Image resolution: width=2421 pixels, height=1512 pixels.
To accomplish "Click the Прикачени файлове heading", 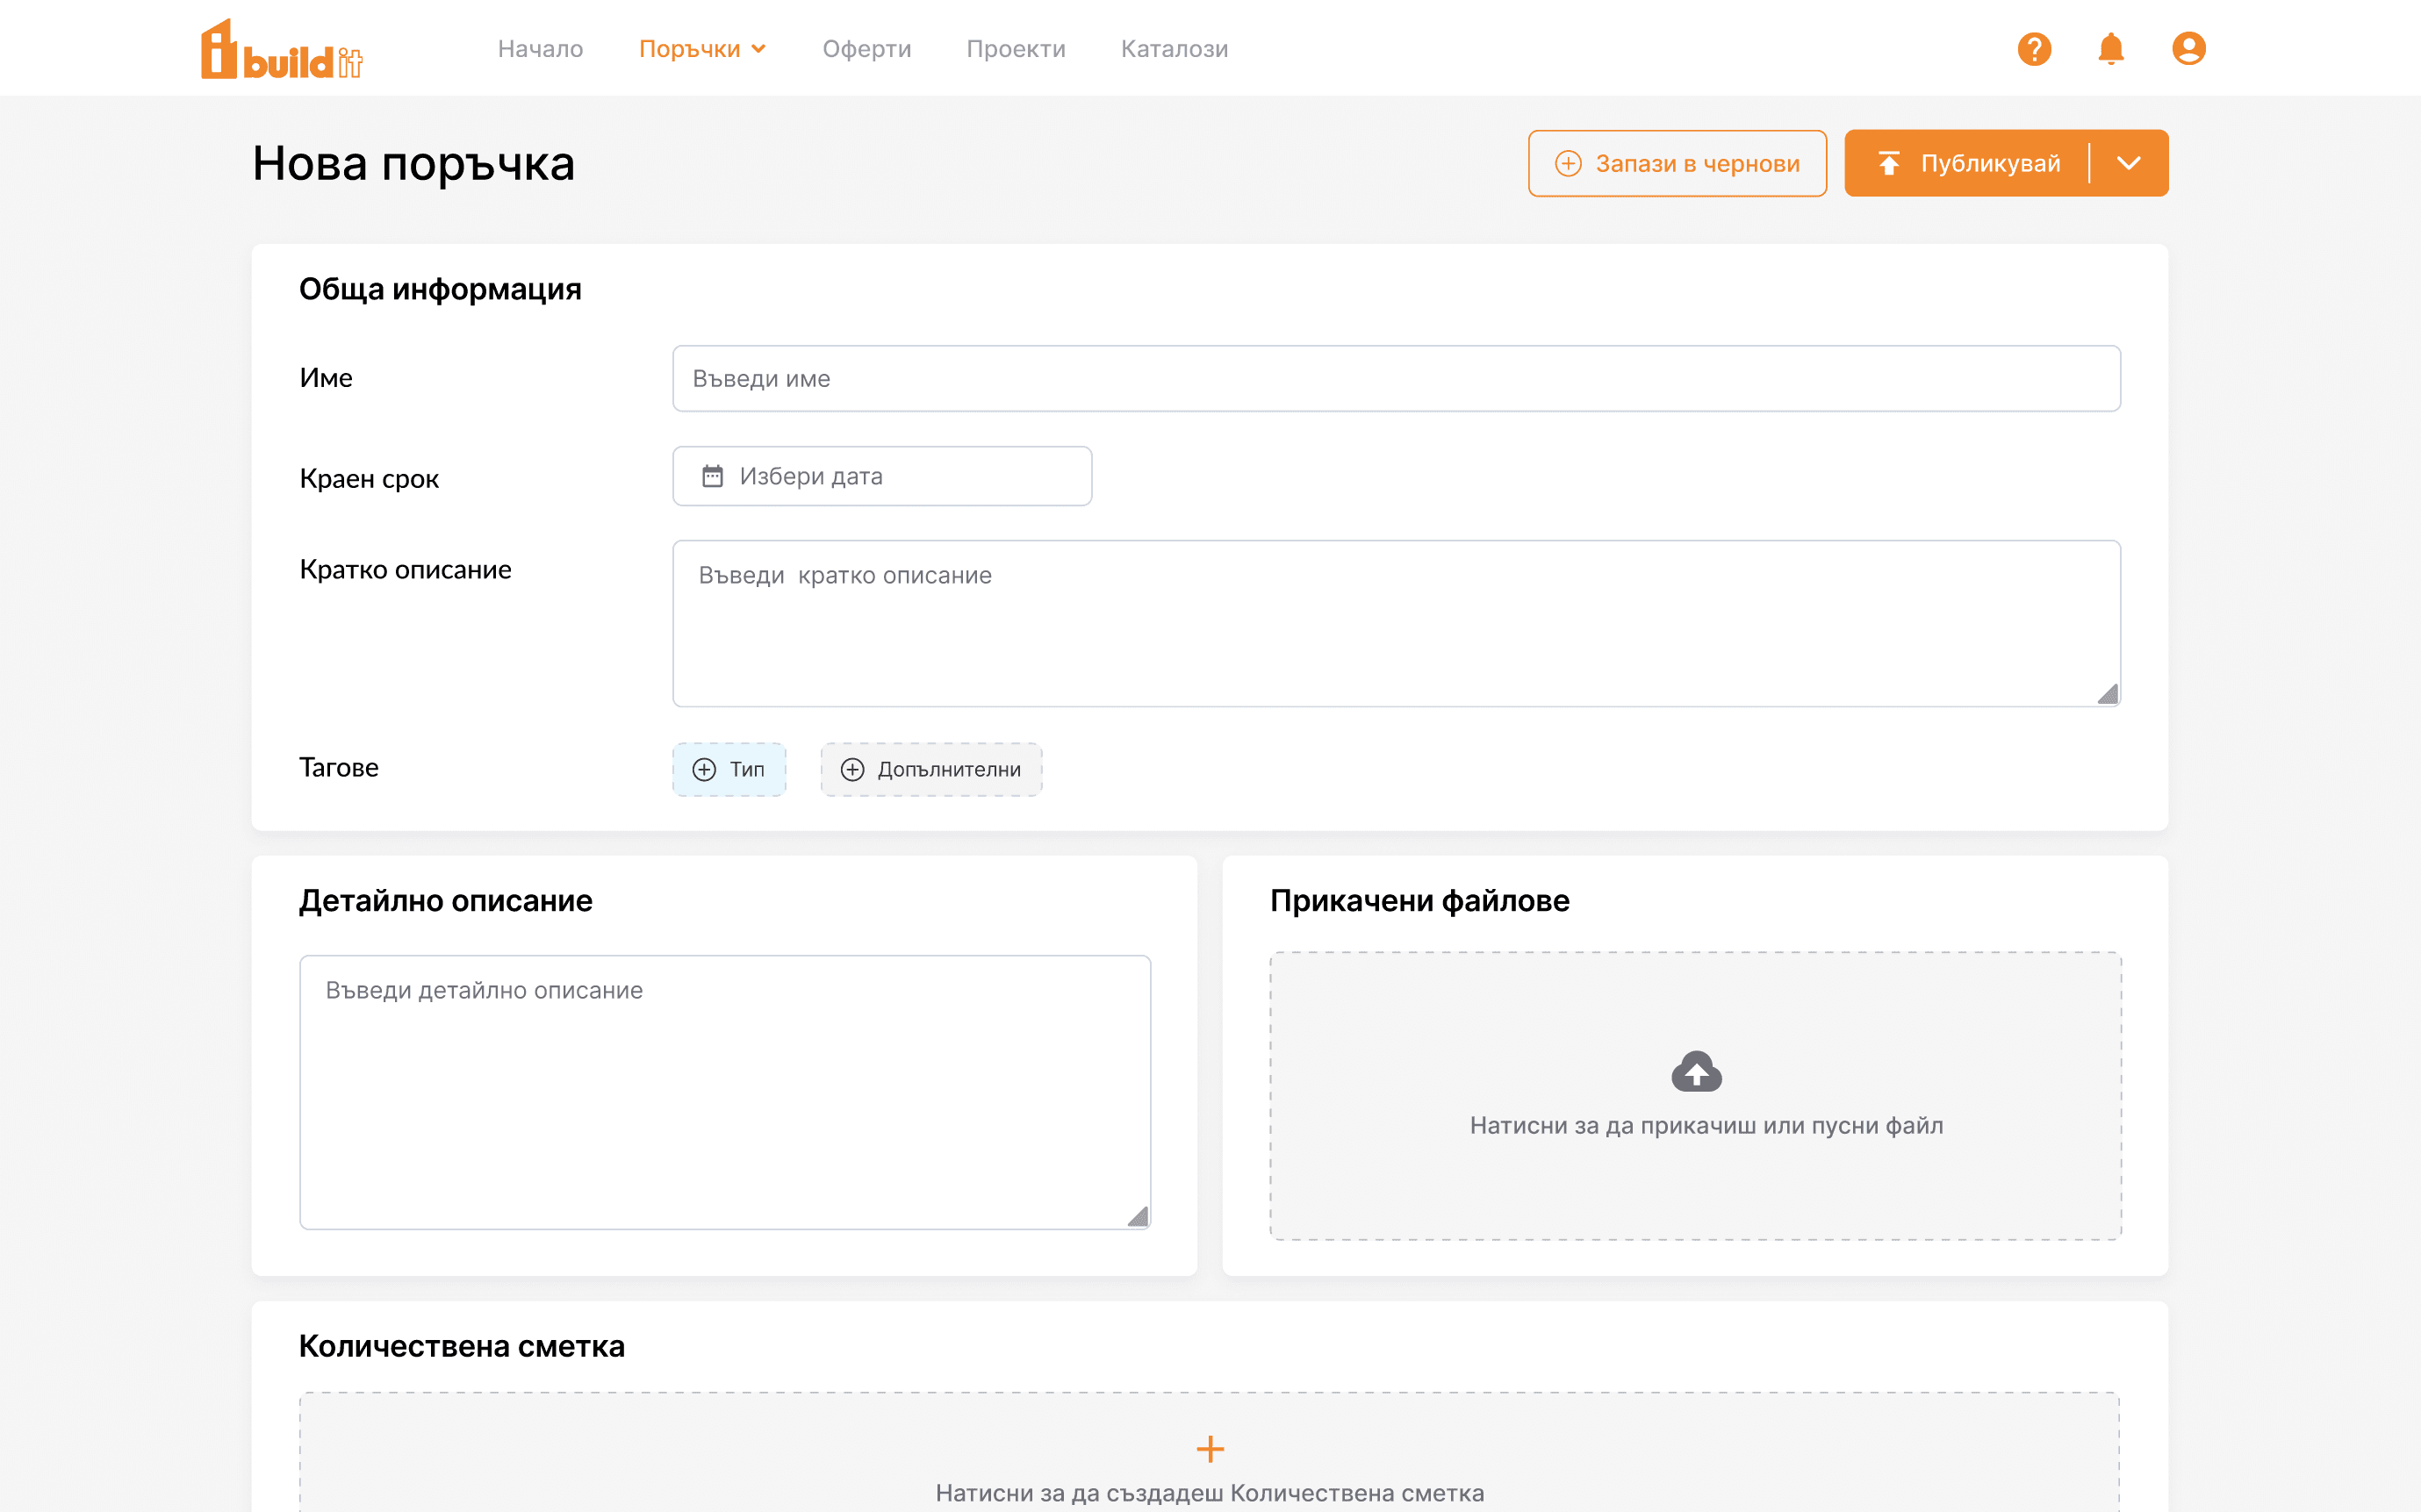I will coord(1419,901).
